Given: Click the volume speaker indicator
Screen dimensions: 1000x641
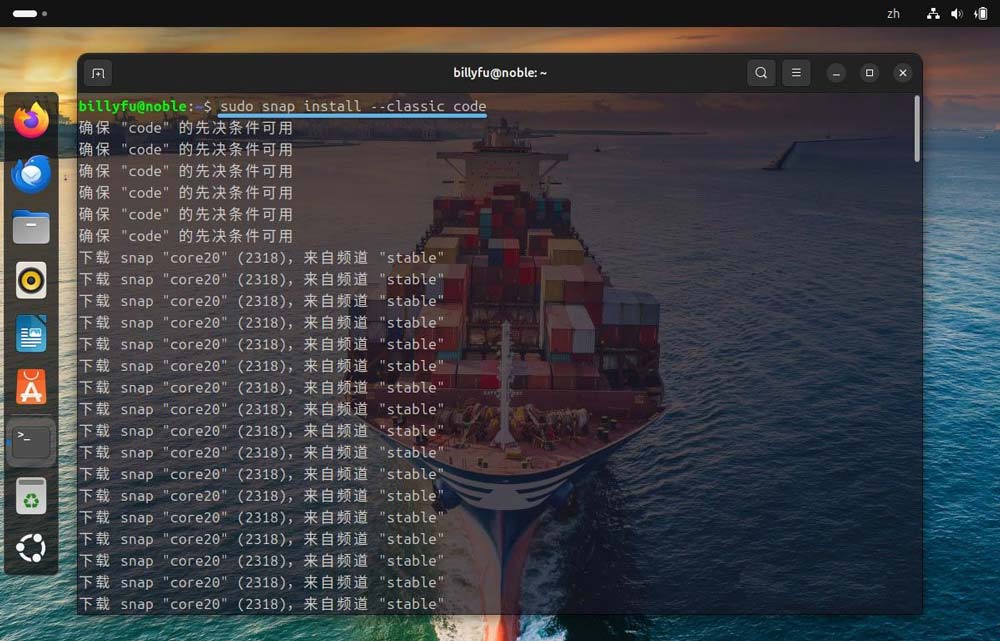Looking at the screenshot, I should (x=957, y=13).
